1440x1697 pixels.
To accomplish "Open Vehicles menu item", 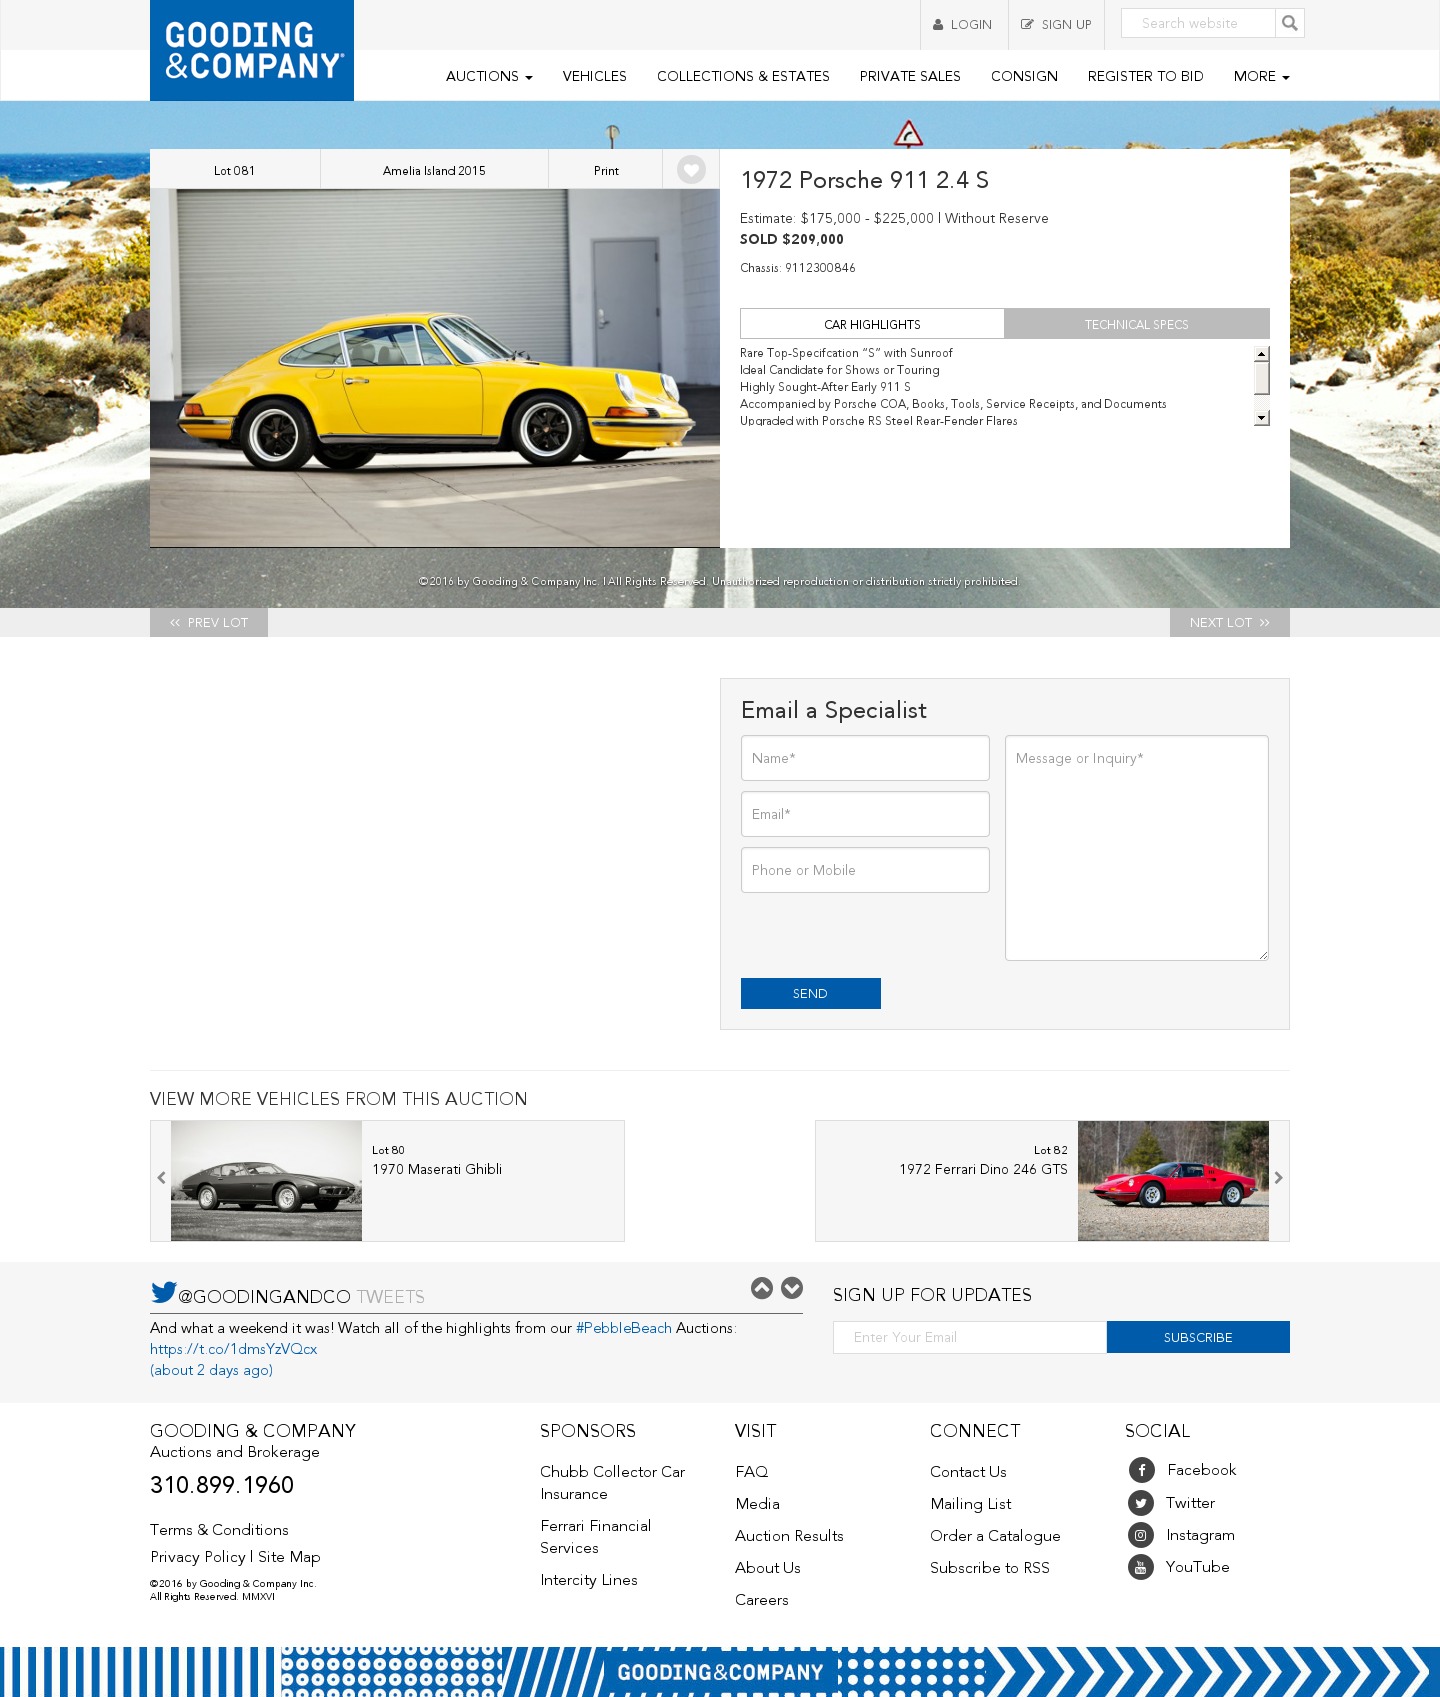I will (594, 76).
